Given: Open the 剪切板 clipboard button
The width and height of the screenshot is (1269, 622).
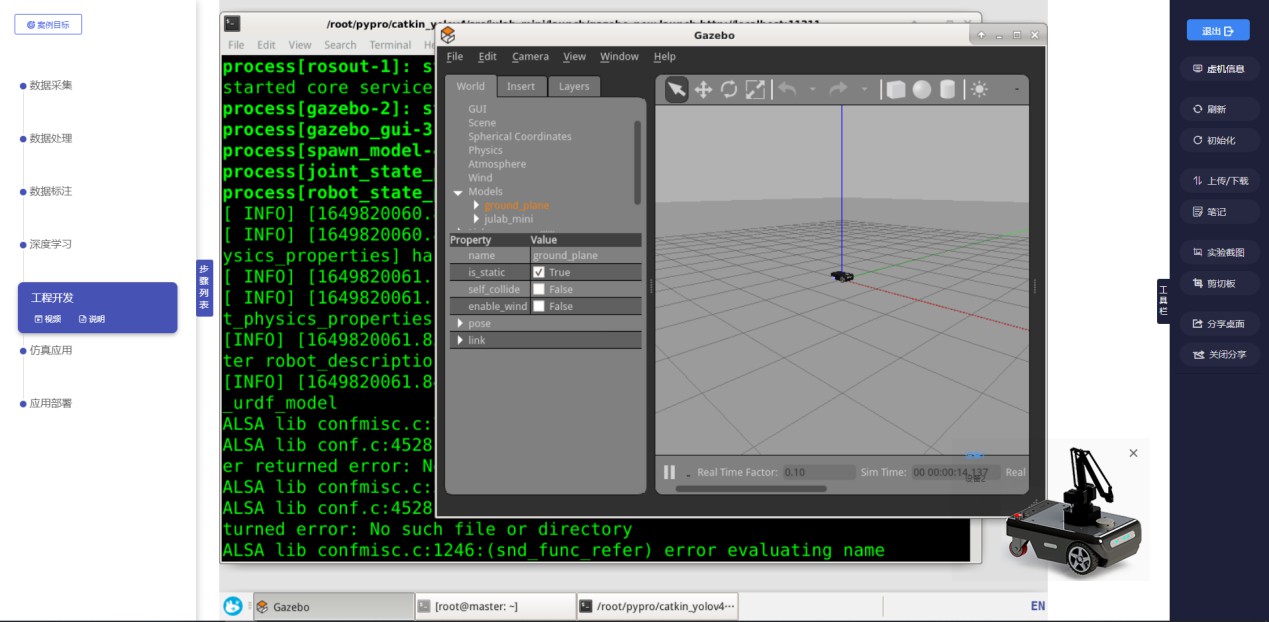Looking at the screenshot, I should point(1219,283).
